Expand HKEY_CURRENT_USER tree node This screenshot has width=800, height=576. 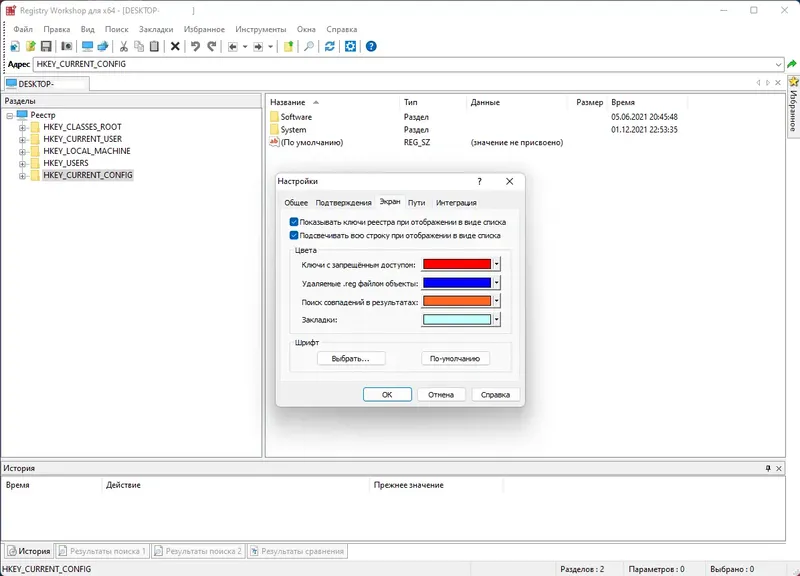pyautogui.click(x=22, y=139)
